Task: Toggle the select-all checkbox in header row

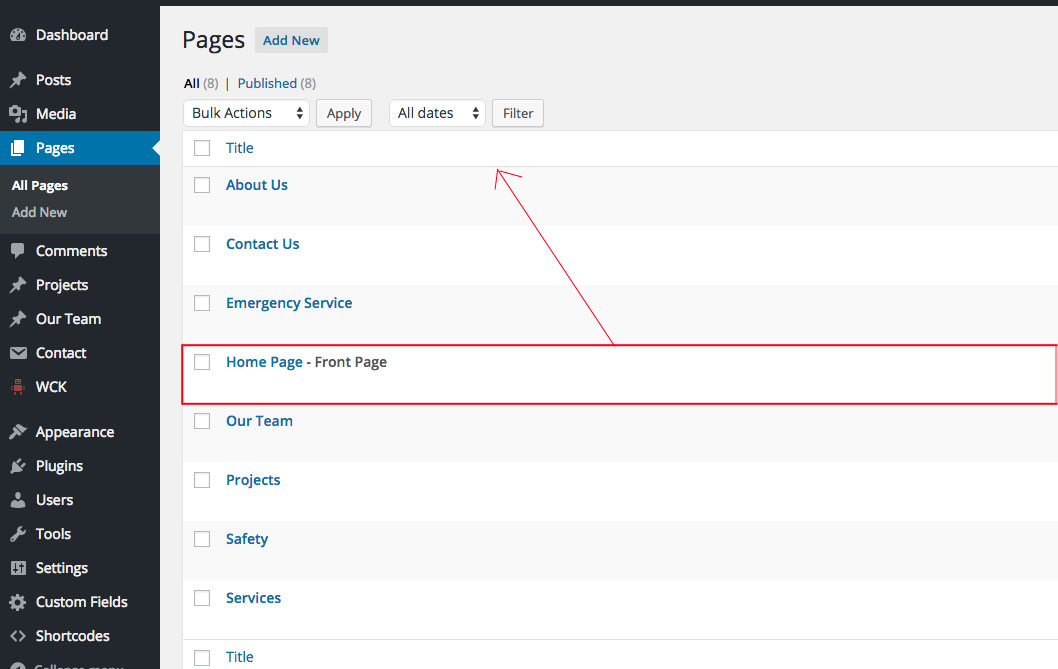Action: click(201, 147)
